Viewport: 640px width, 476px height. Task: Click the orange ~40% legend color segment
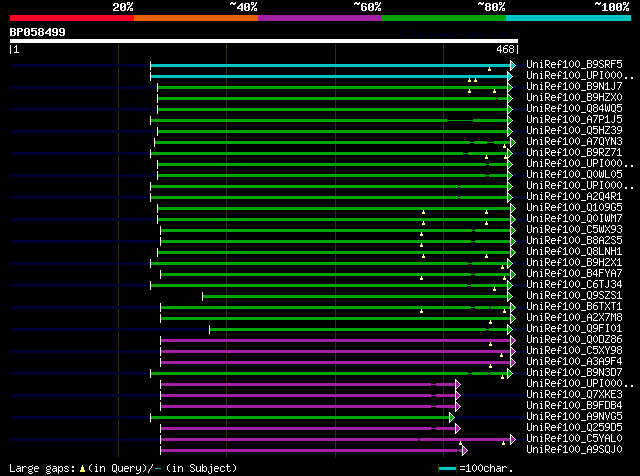coord(196,18)
